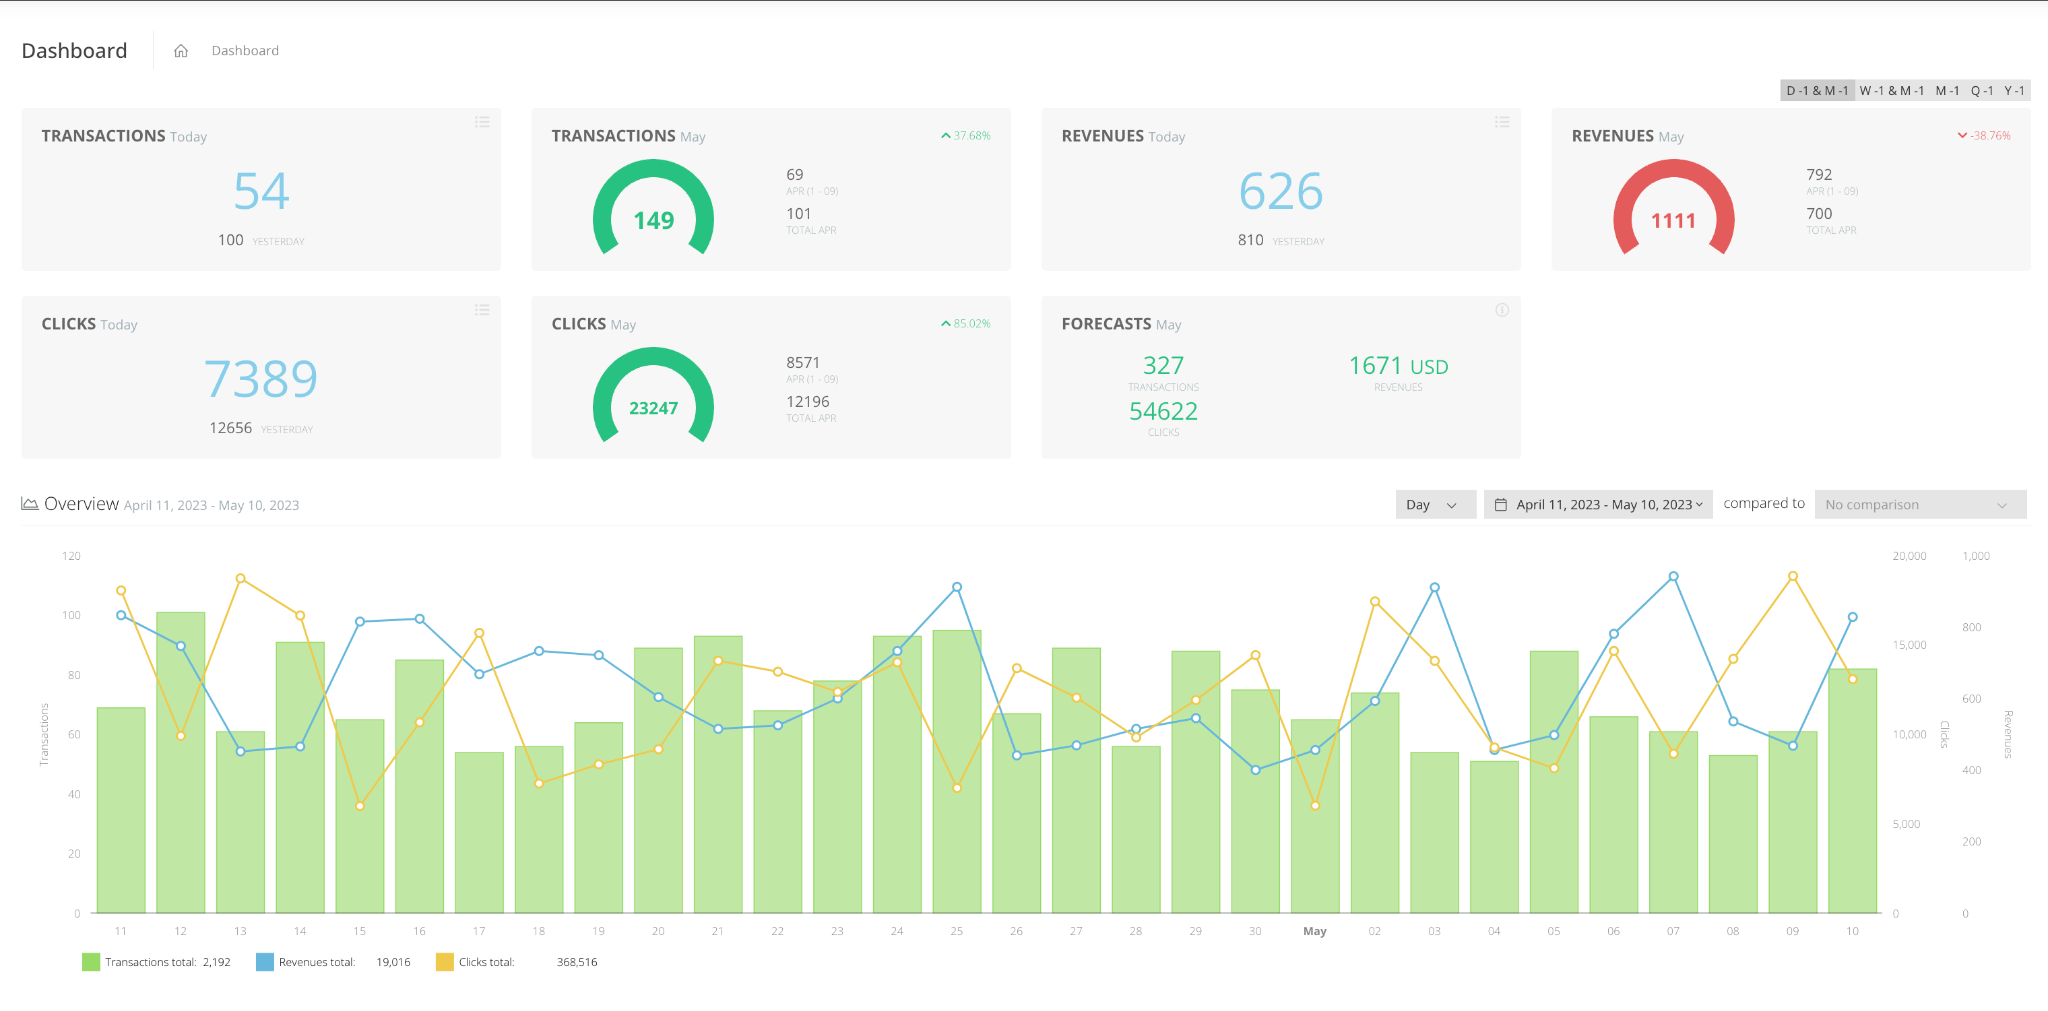Click the Clicks May gauge showing 23247
2048x1011 pixels.
click(x=654, y=397)
